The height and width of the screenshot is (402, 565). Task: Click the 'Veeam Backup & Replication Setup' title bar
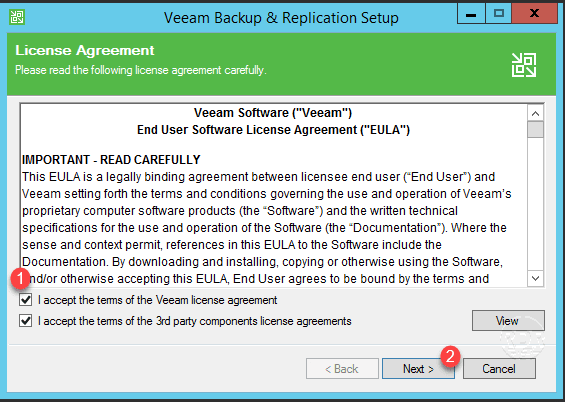[x=281, y=17]
